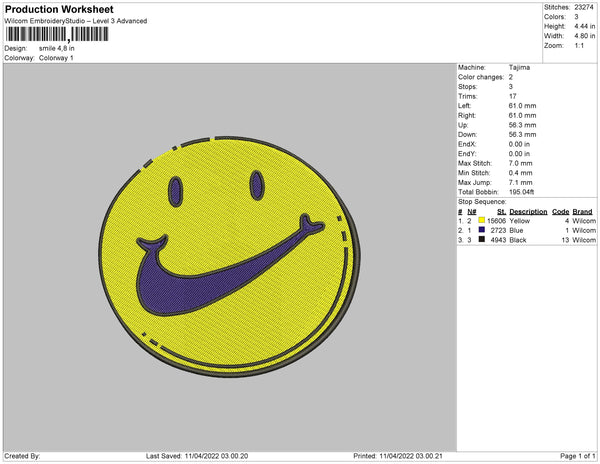Click the 'Stop Sequence:' label
This screenshot has height=464, width=600.
[x=482, y=202]
